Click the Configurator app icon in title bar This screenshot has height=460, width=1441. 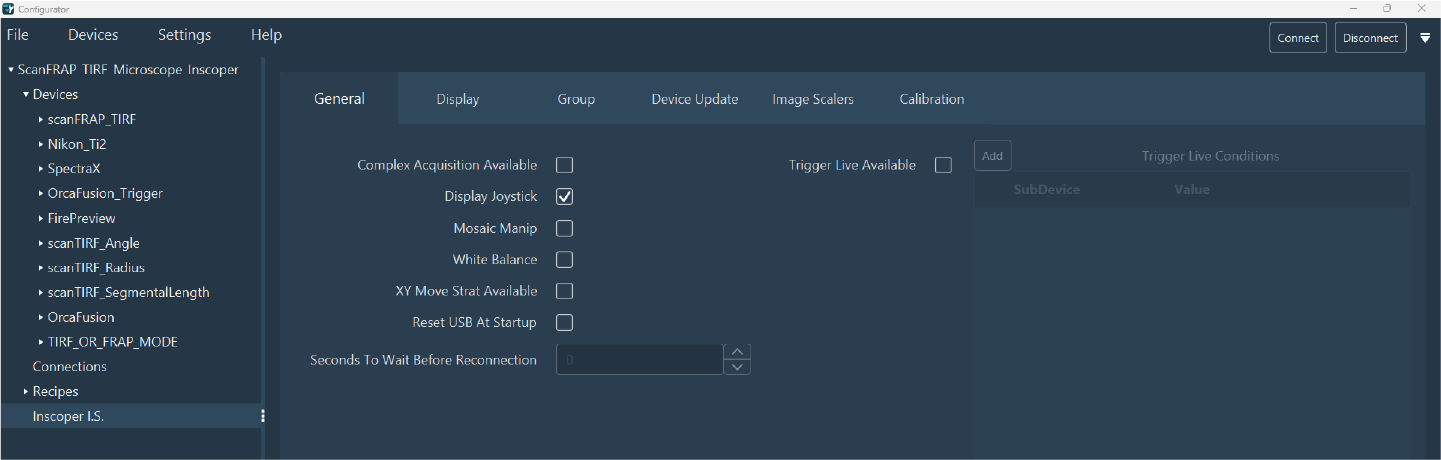[9, 8]
